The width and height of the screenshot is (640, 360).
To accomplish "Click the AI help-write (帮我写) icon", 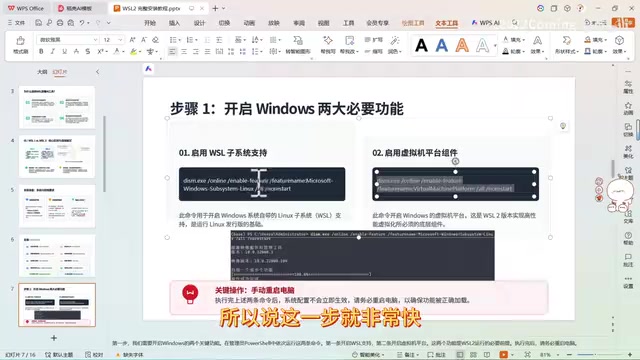I will (328, 44).
